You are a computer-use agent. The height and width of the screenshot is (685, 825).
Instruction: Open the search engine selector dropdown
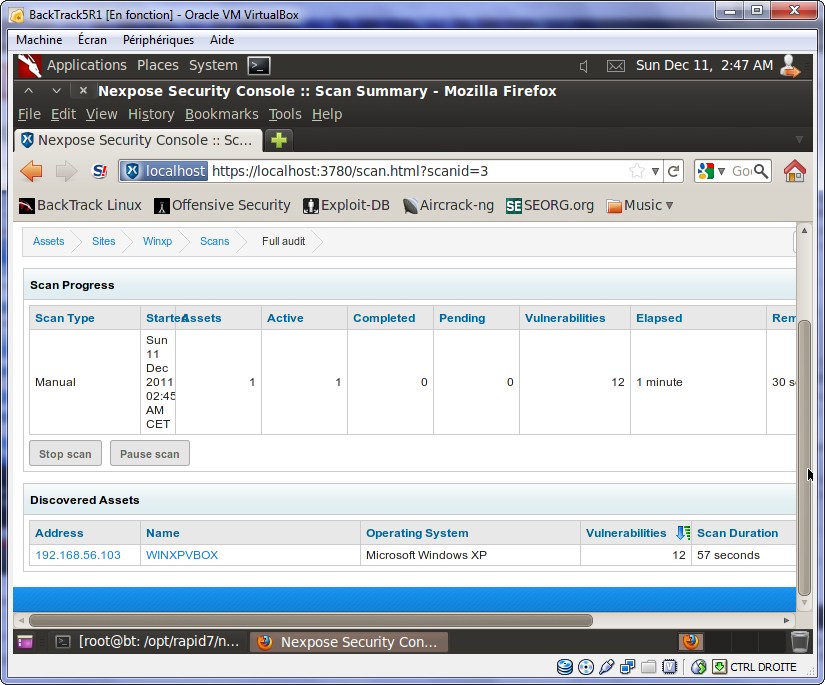tap(721, 171)
